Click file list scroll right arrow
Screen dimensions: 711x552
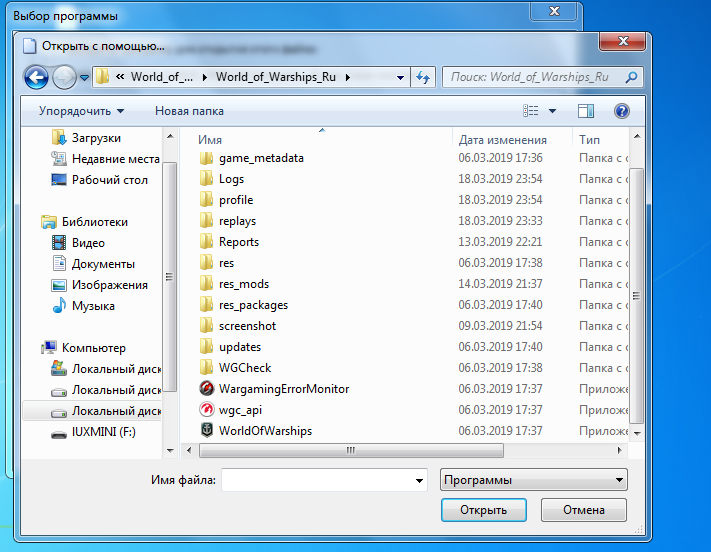tap(619, 450)
